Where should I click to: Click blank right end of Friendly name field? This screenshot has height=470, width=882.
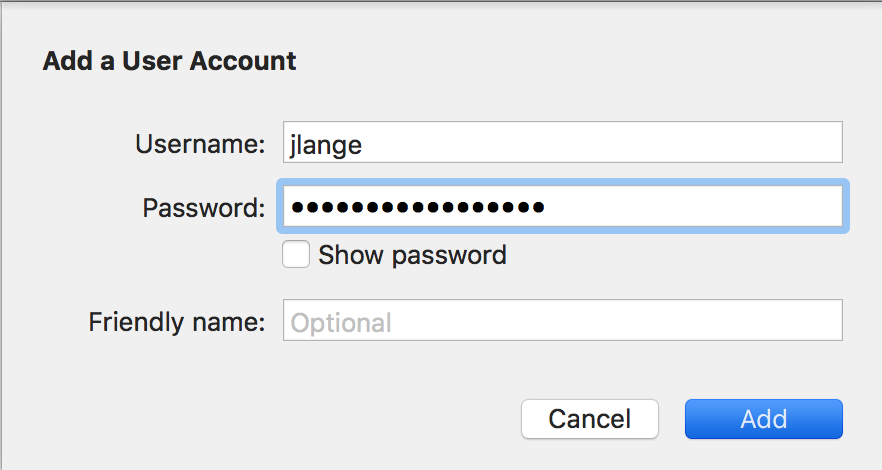[780, 321]
